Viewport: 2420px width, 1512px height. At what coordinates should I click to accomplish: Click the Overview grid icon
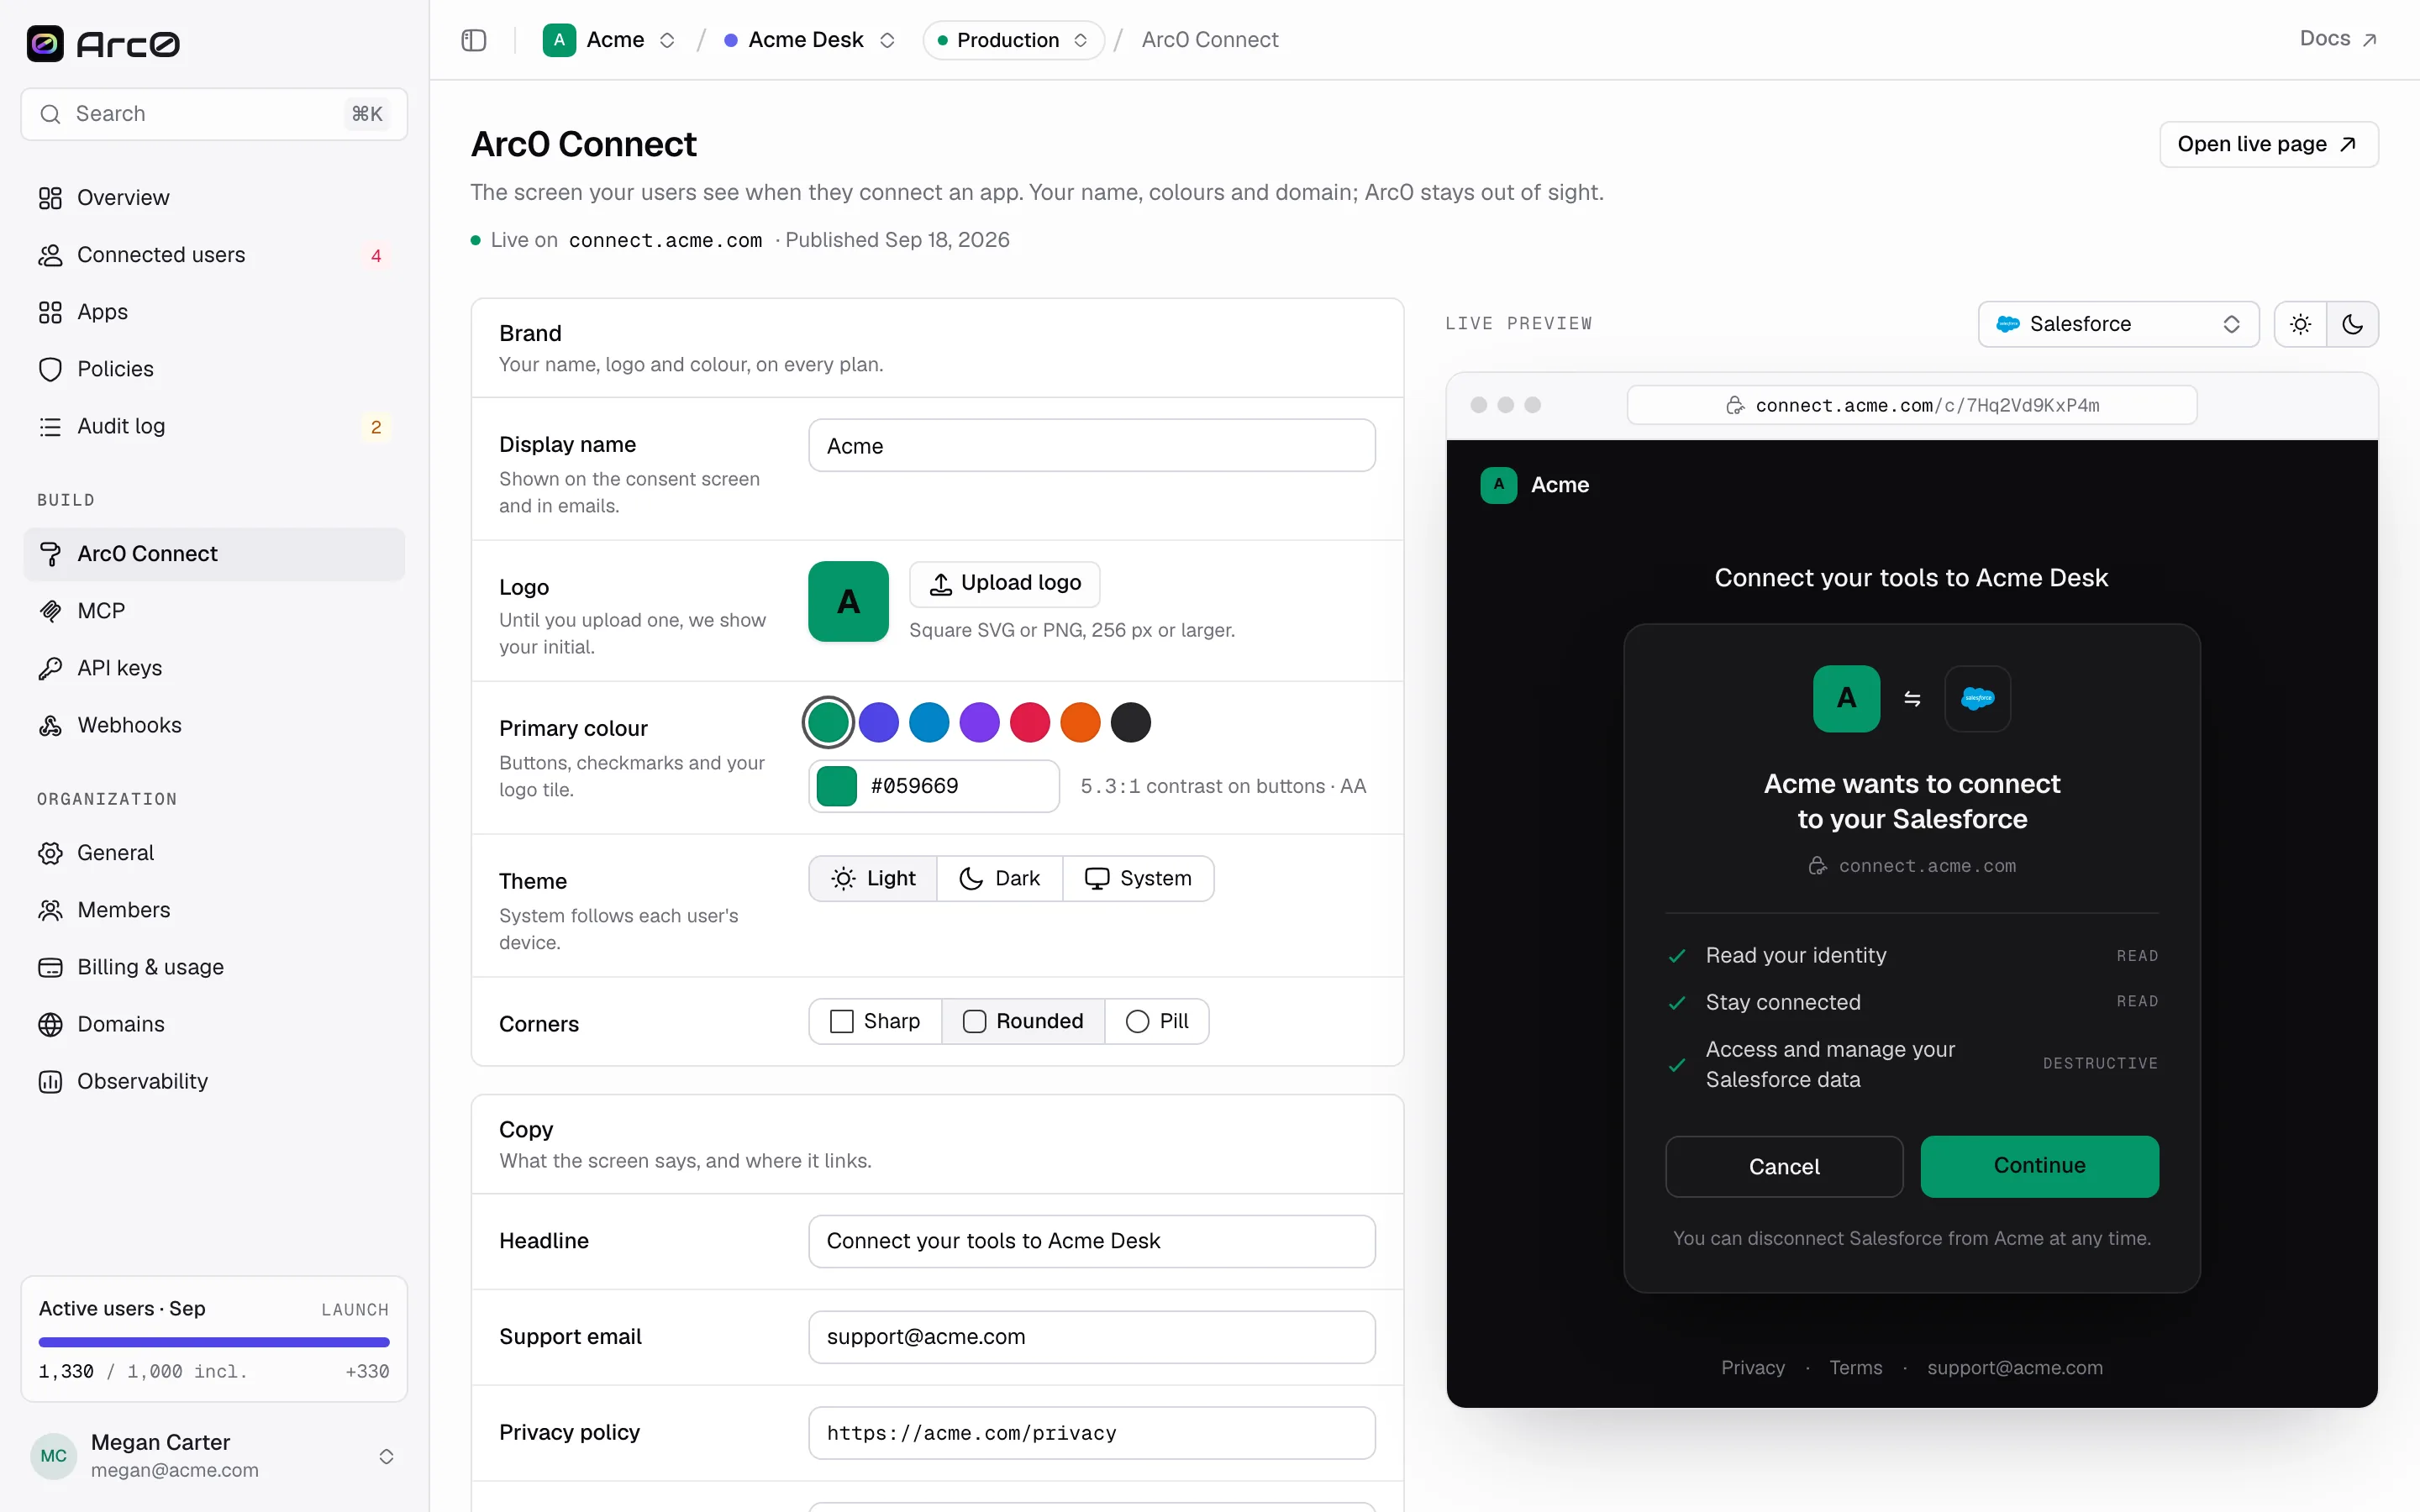(x=50, y=198)
